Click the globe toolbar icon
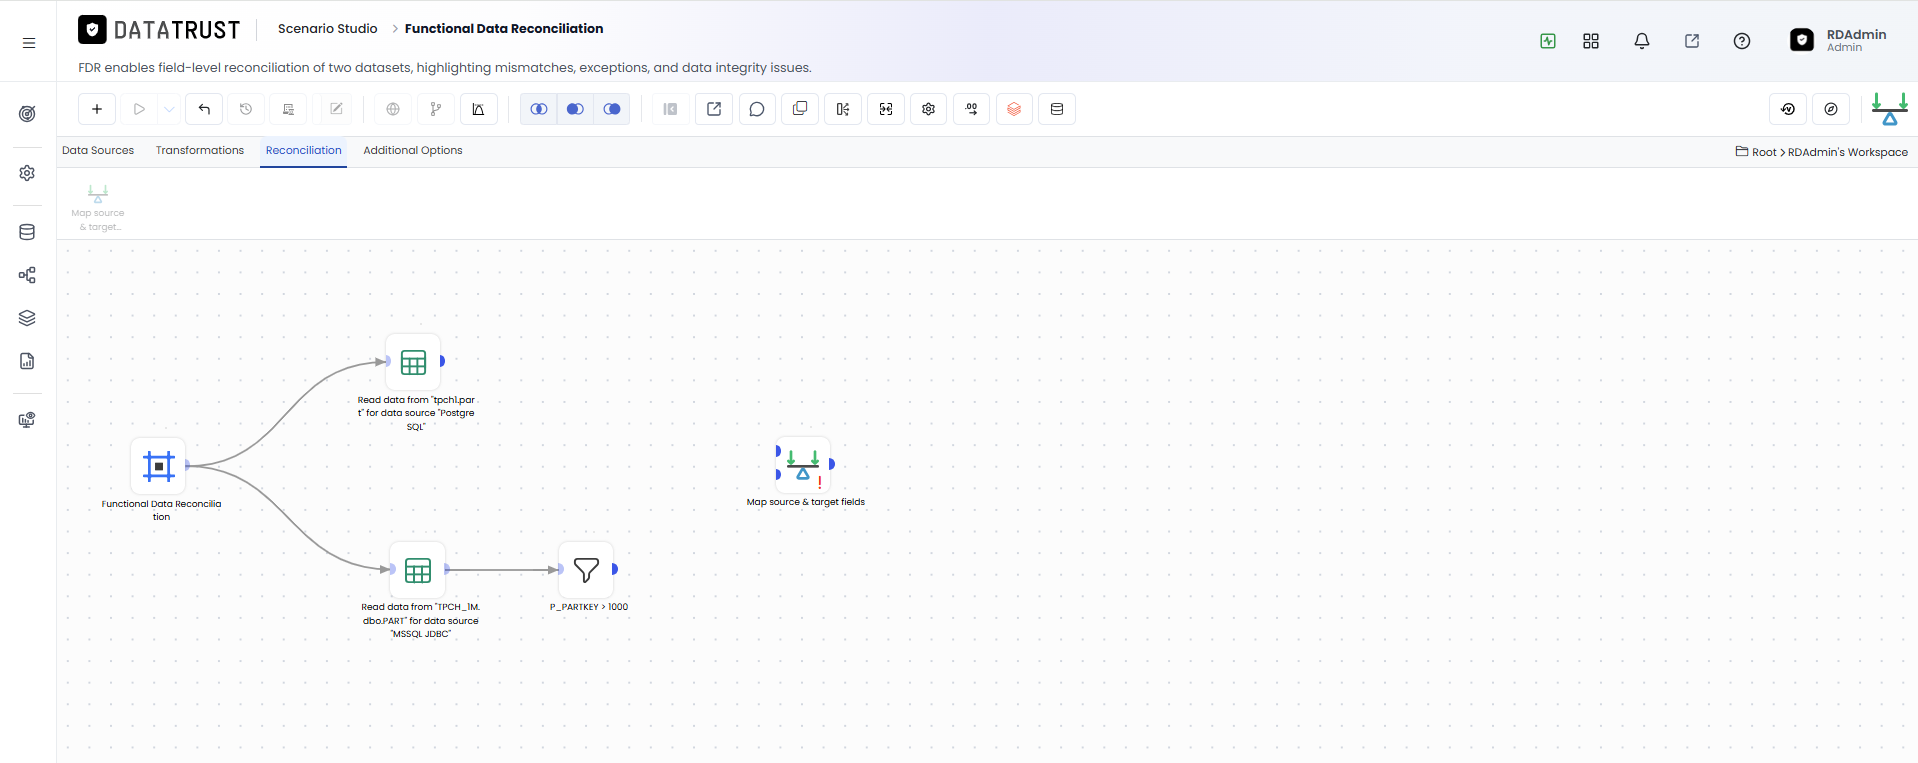This screenshot has height=763, width=1918. point(393,109)
